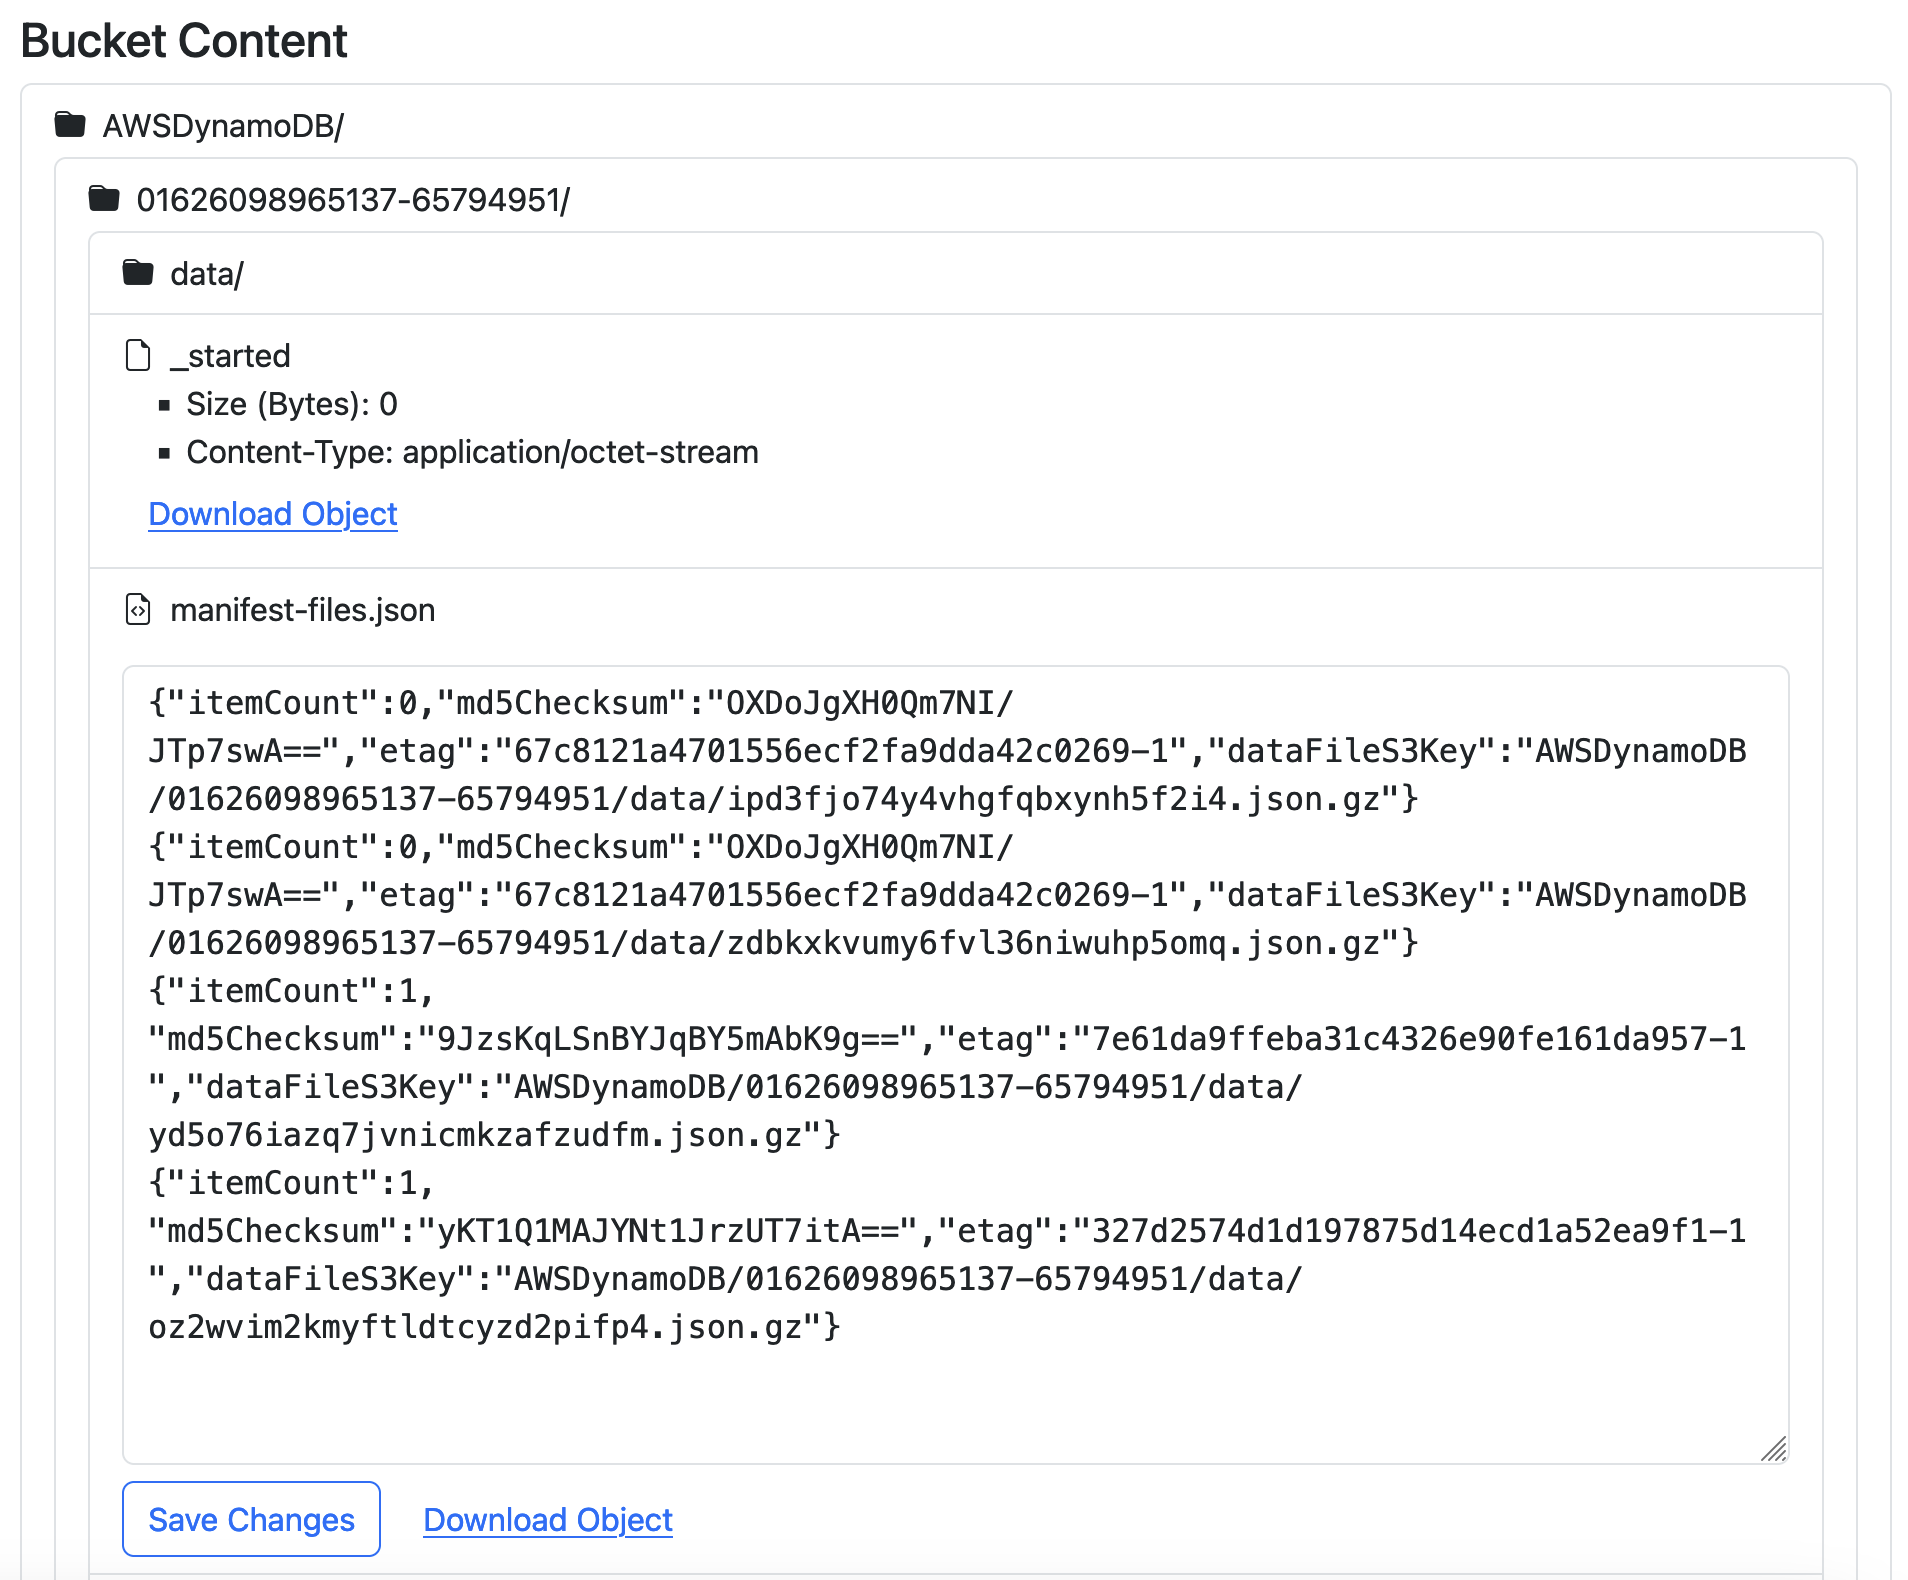
Task: Download the manifest-files.json object
Action: (x=548, y=1520)
